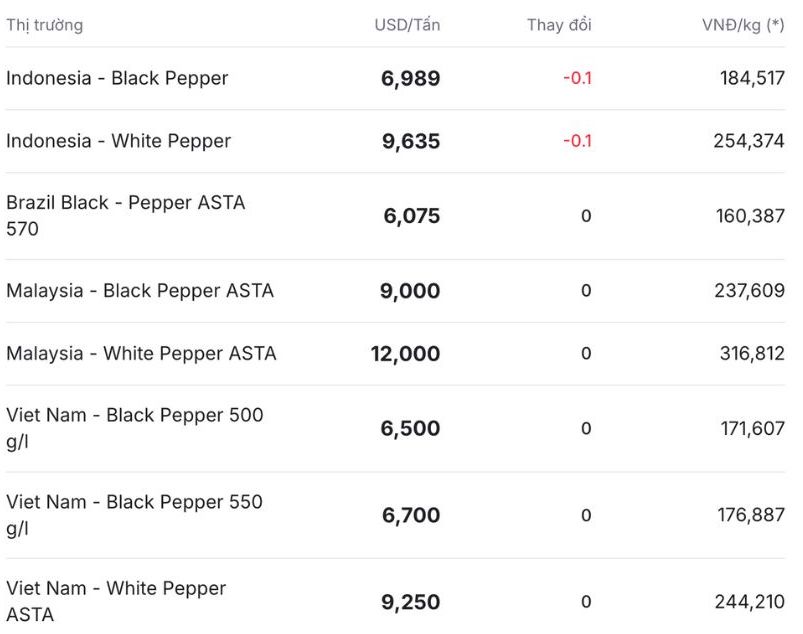Select Brazil Black - Pepper ASTA 570

[125, 215]
